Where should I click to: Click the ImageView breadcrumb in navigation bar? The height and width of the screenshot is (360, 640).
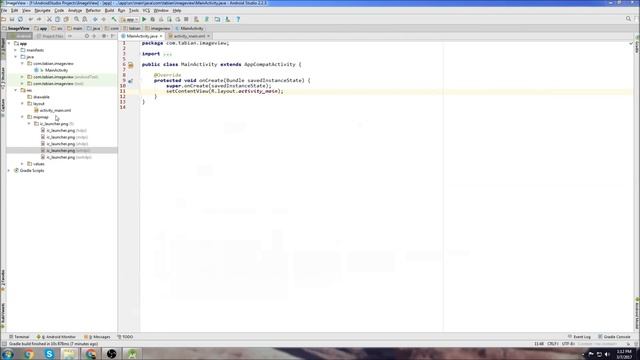[x=16, y=28]
